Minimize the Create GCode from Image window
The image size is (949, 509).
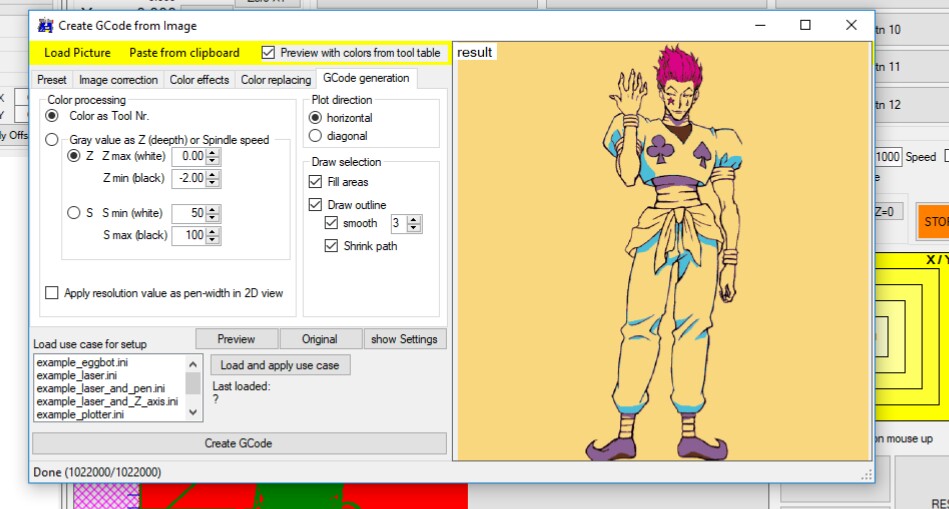pyautogui.click(x=760, y=25)
